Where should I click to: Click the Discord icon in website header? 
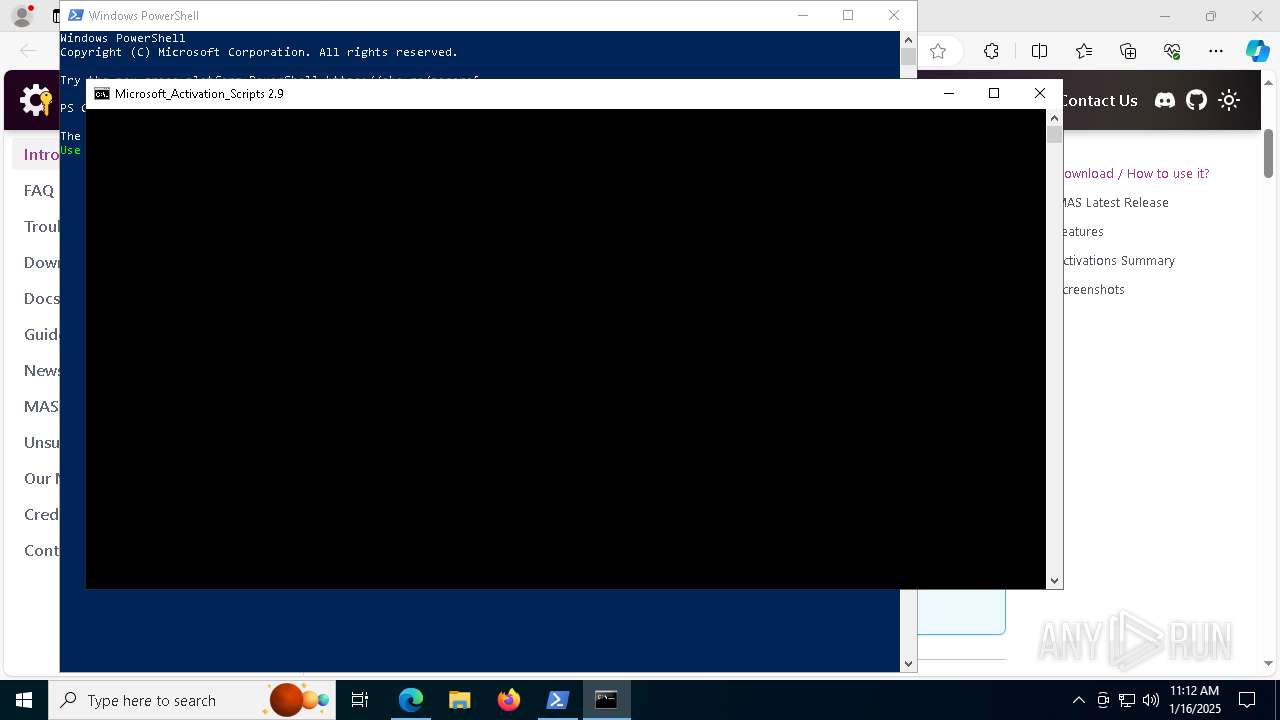pyautogui.click(x=1165, y=100)
